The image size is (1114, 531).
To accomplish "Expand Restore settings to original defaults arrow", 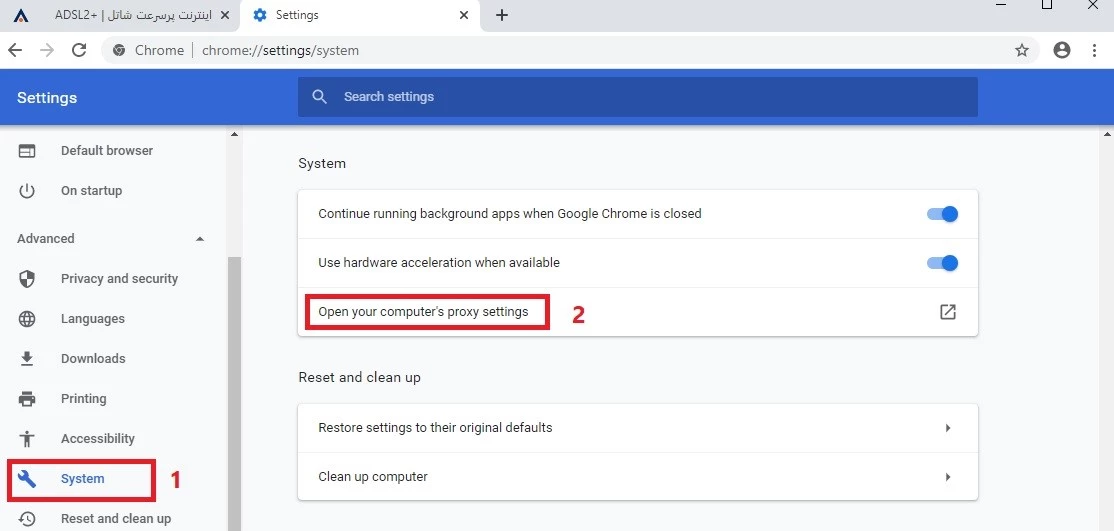I will (948, 428).
